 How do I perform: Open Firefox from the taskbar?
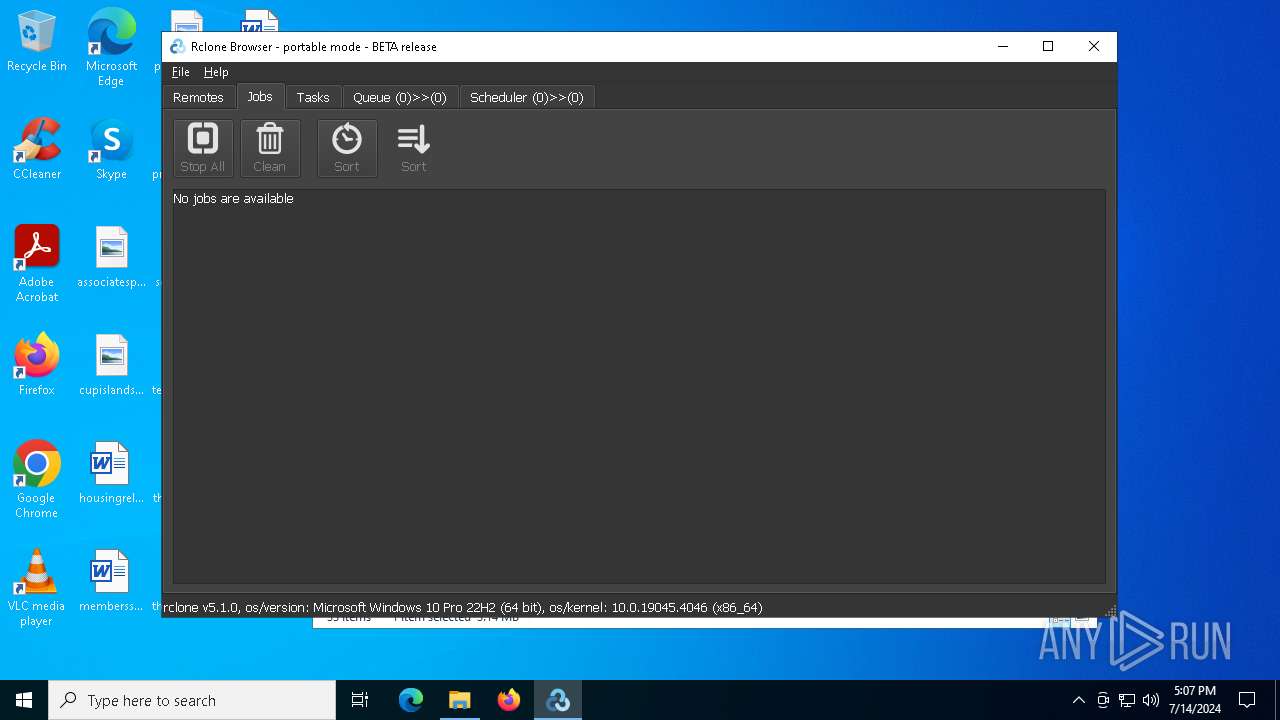[x=509, y=700]
